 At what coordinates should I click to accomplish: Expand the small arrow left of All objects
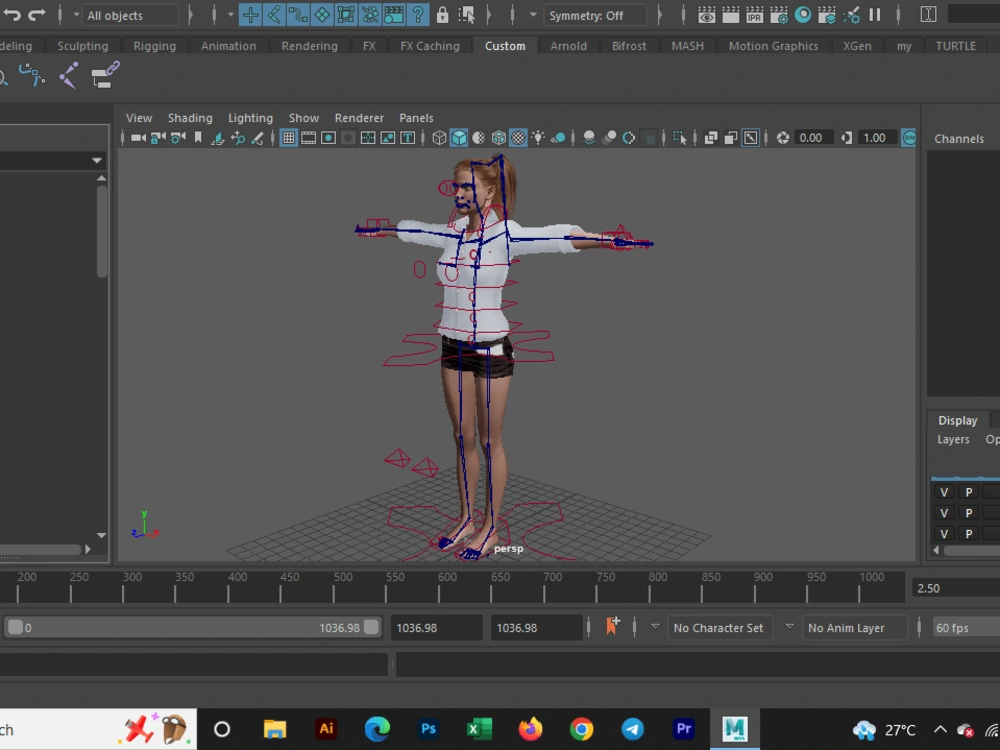[76, 15]
